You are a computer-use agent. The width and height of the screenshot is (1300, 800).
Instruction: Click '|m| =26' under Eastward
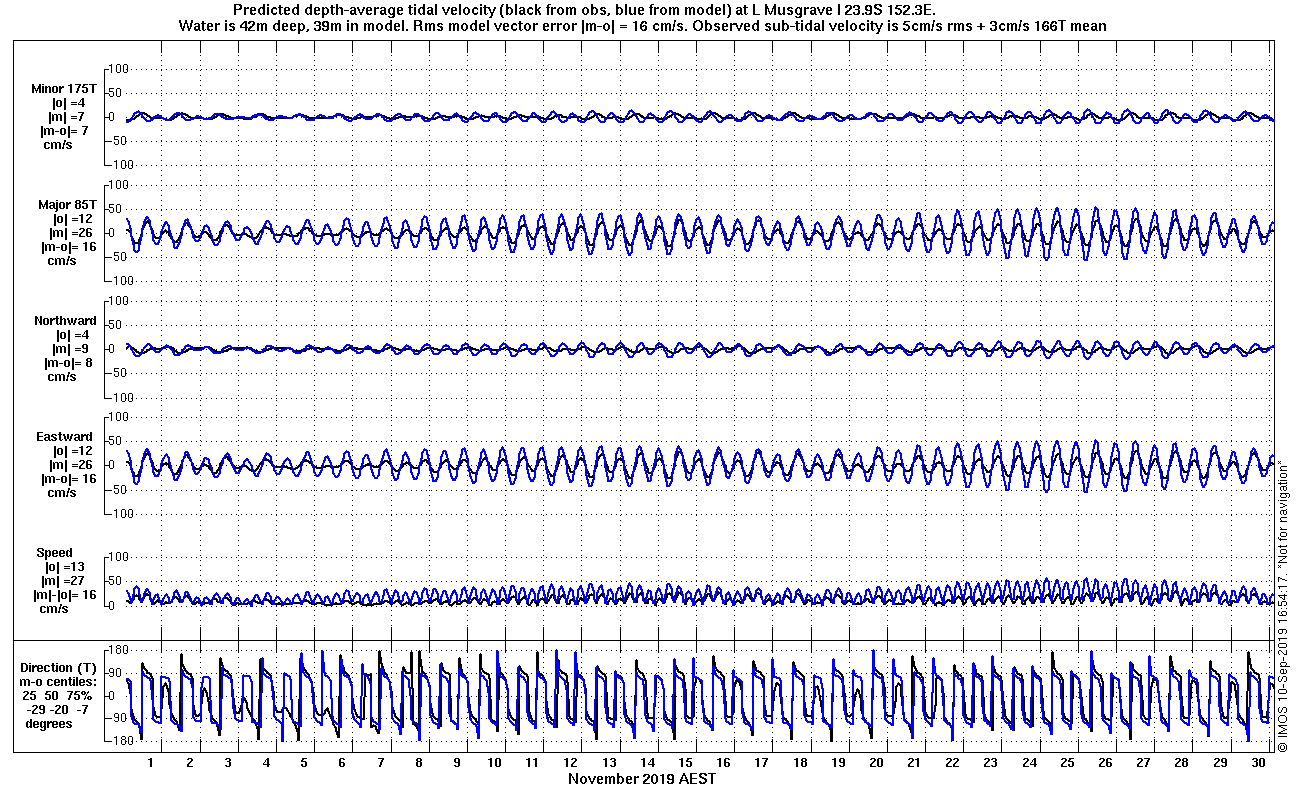click(x=73, y=465)
